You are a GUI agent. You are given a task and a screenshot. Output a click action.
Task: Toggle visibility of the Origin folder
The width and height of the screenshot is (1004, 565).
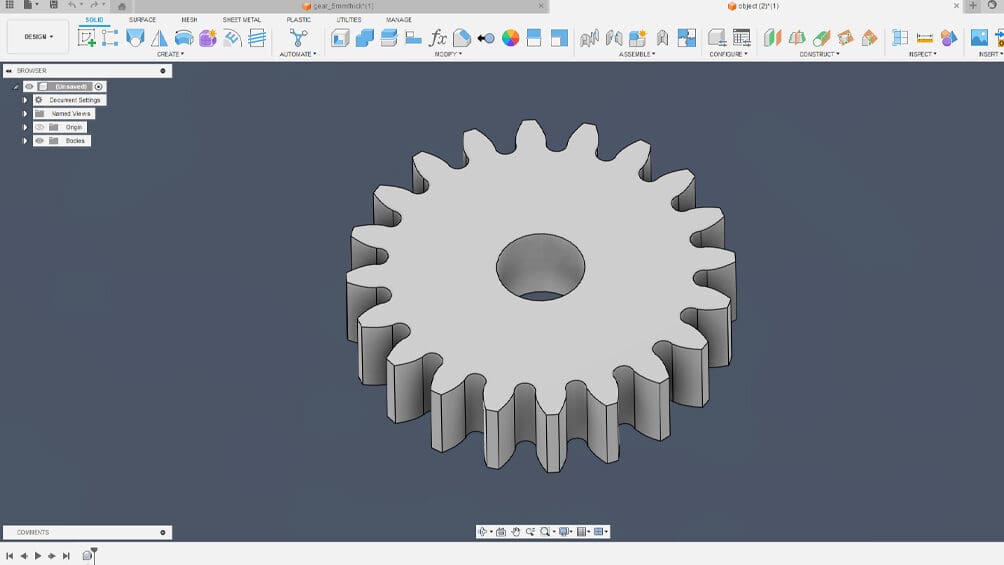point(40,127)
